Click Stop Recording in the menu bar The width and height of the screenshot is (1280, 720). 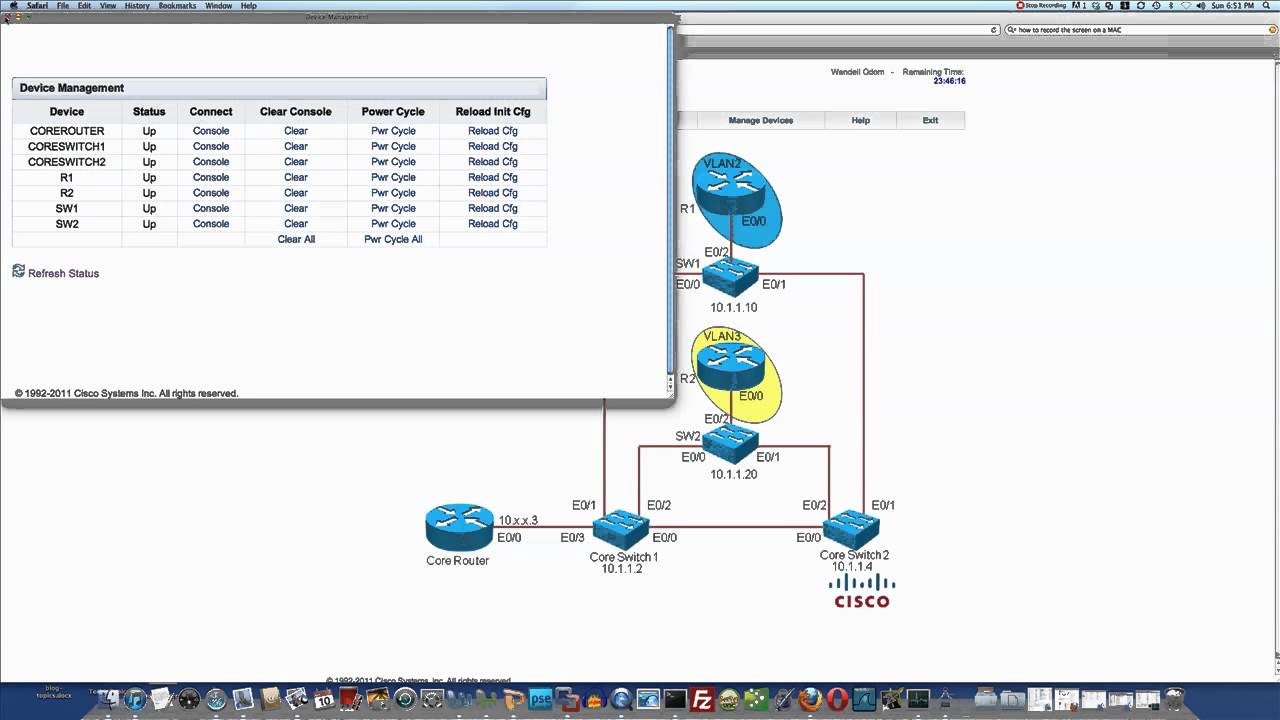1041,5
